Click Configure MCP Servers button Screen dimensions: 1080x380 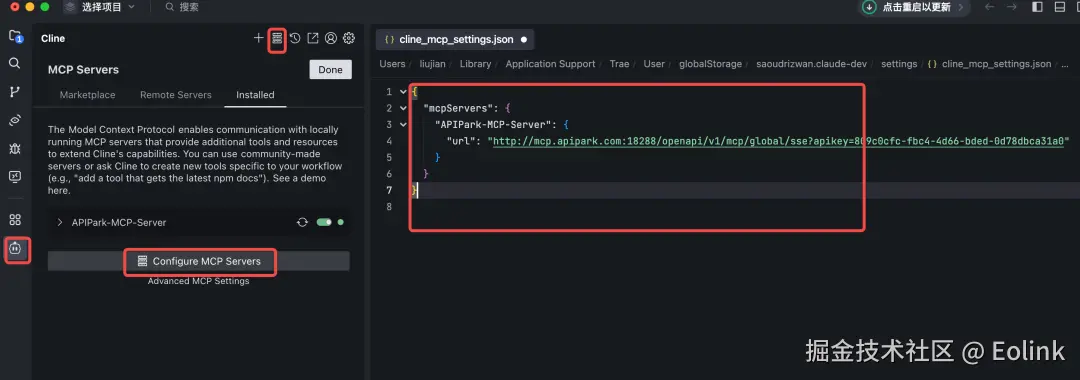click(x=199, y=262)
